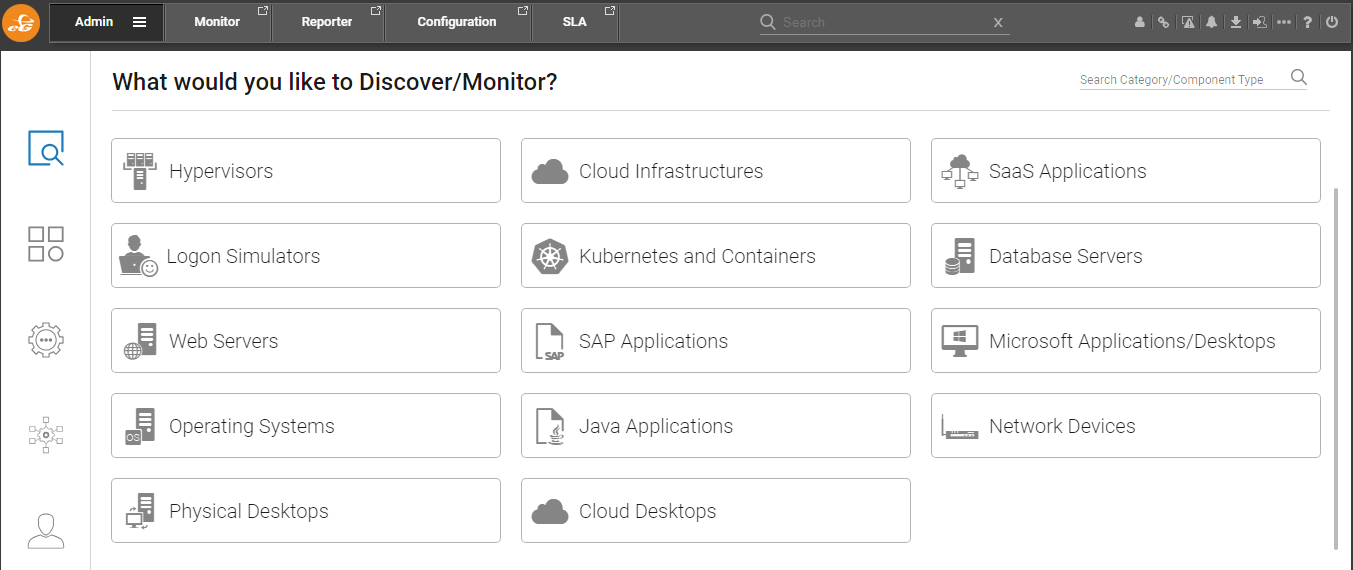Open the warning triangle alerts icon
This screenshot has width=1353, height=570.
[1188, 22]
